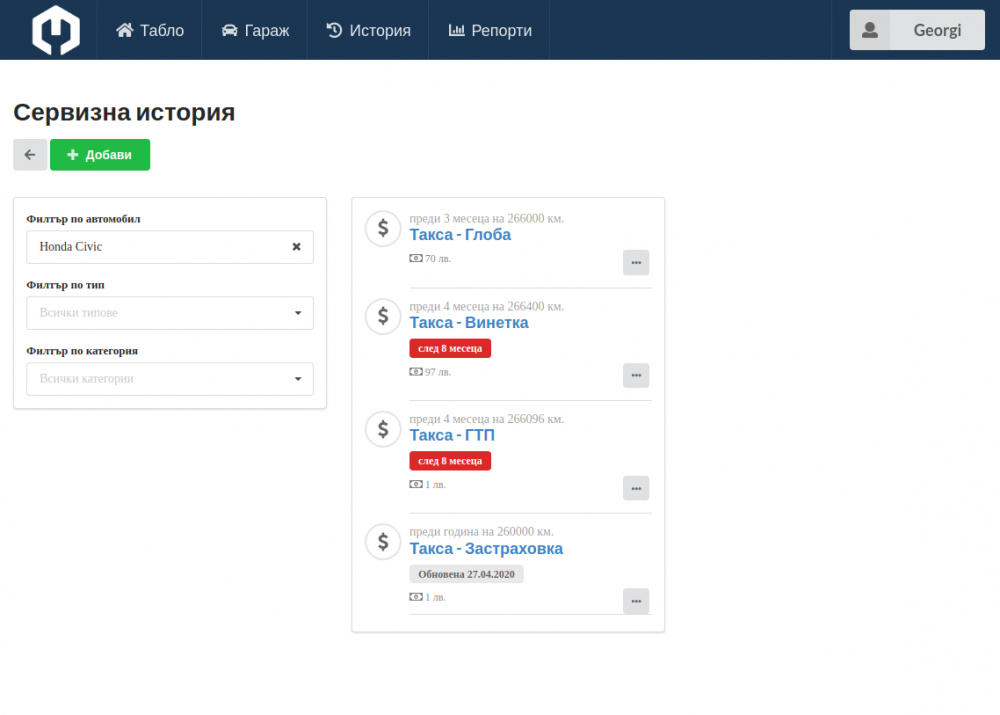Expand the Всички типове dropdown

pos(170,313)
